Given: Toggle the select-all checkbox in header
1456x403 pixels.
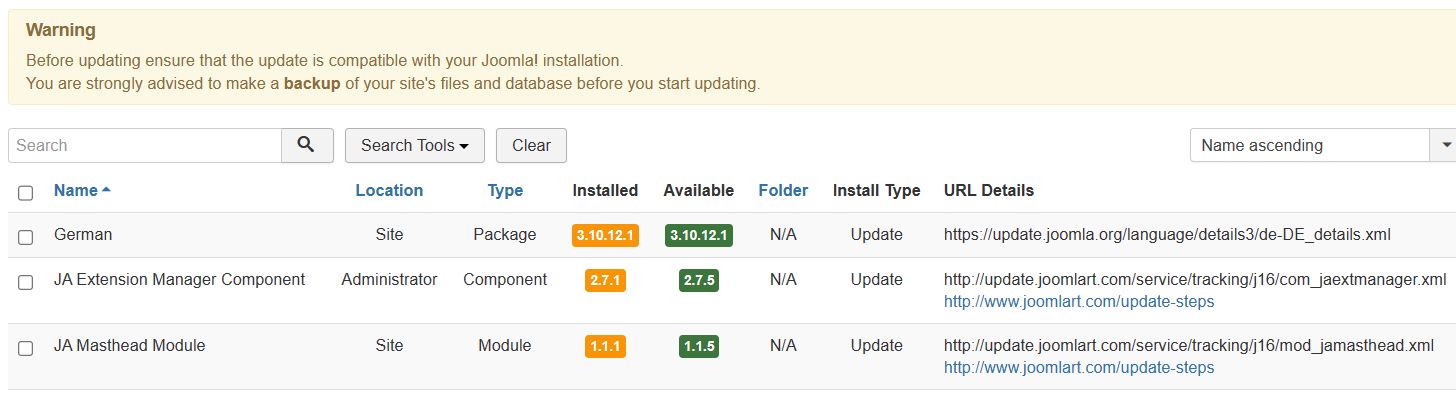Looking at the screenshot, I should pyautogui.click(x=26, y=192).
